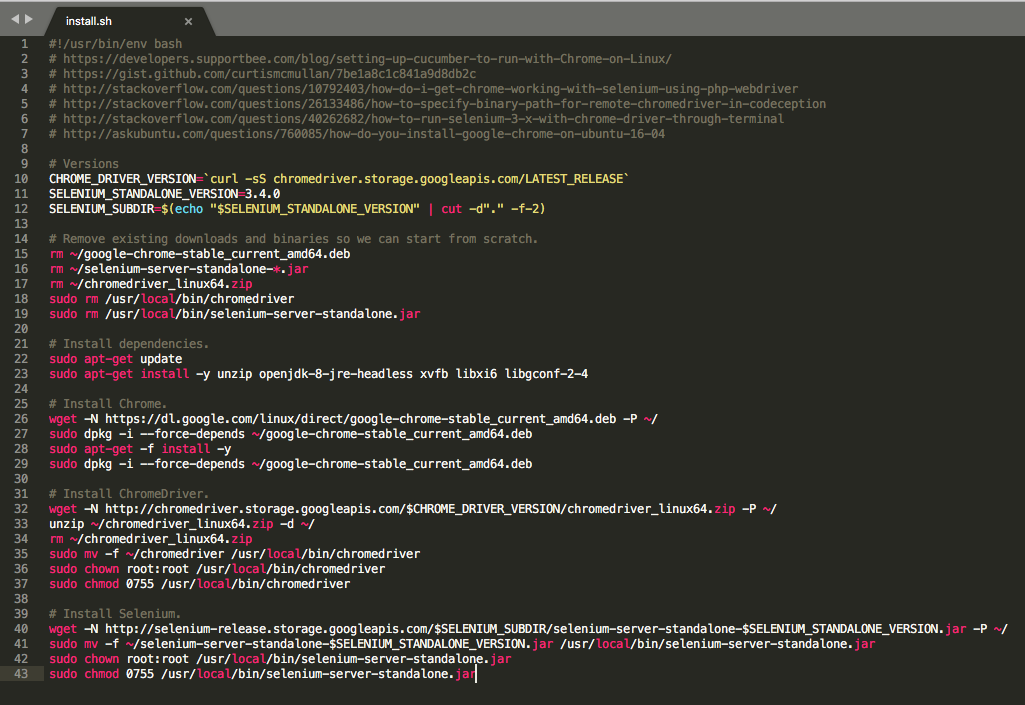Click 'sudo rm' selenium-server-standalone.jar line 19
The image size is (1025, 705).
click(235, 315)
